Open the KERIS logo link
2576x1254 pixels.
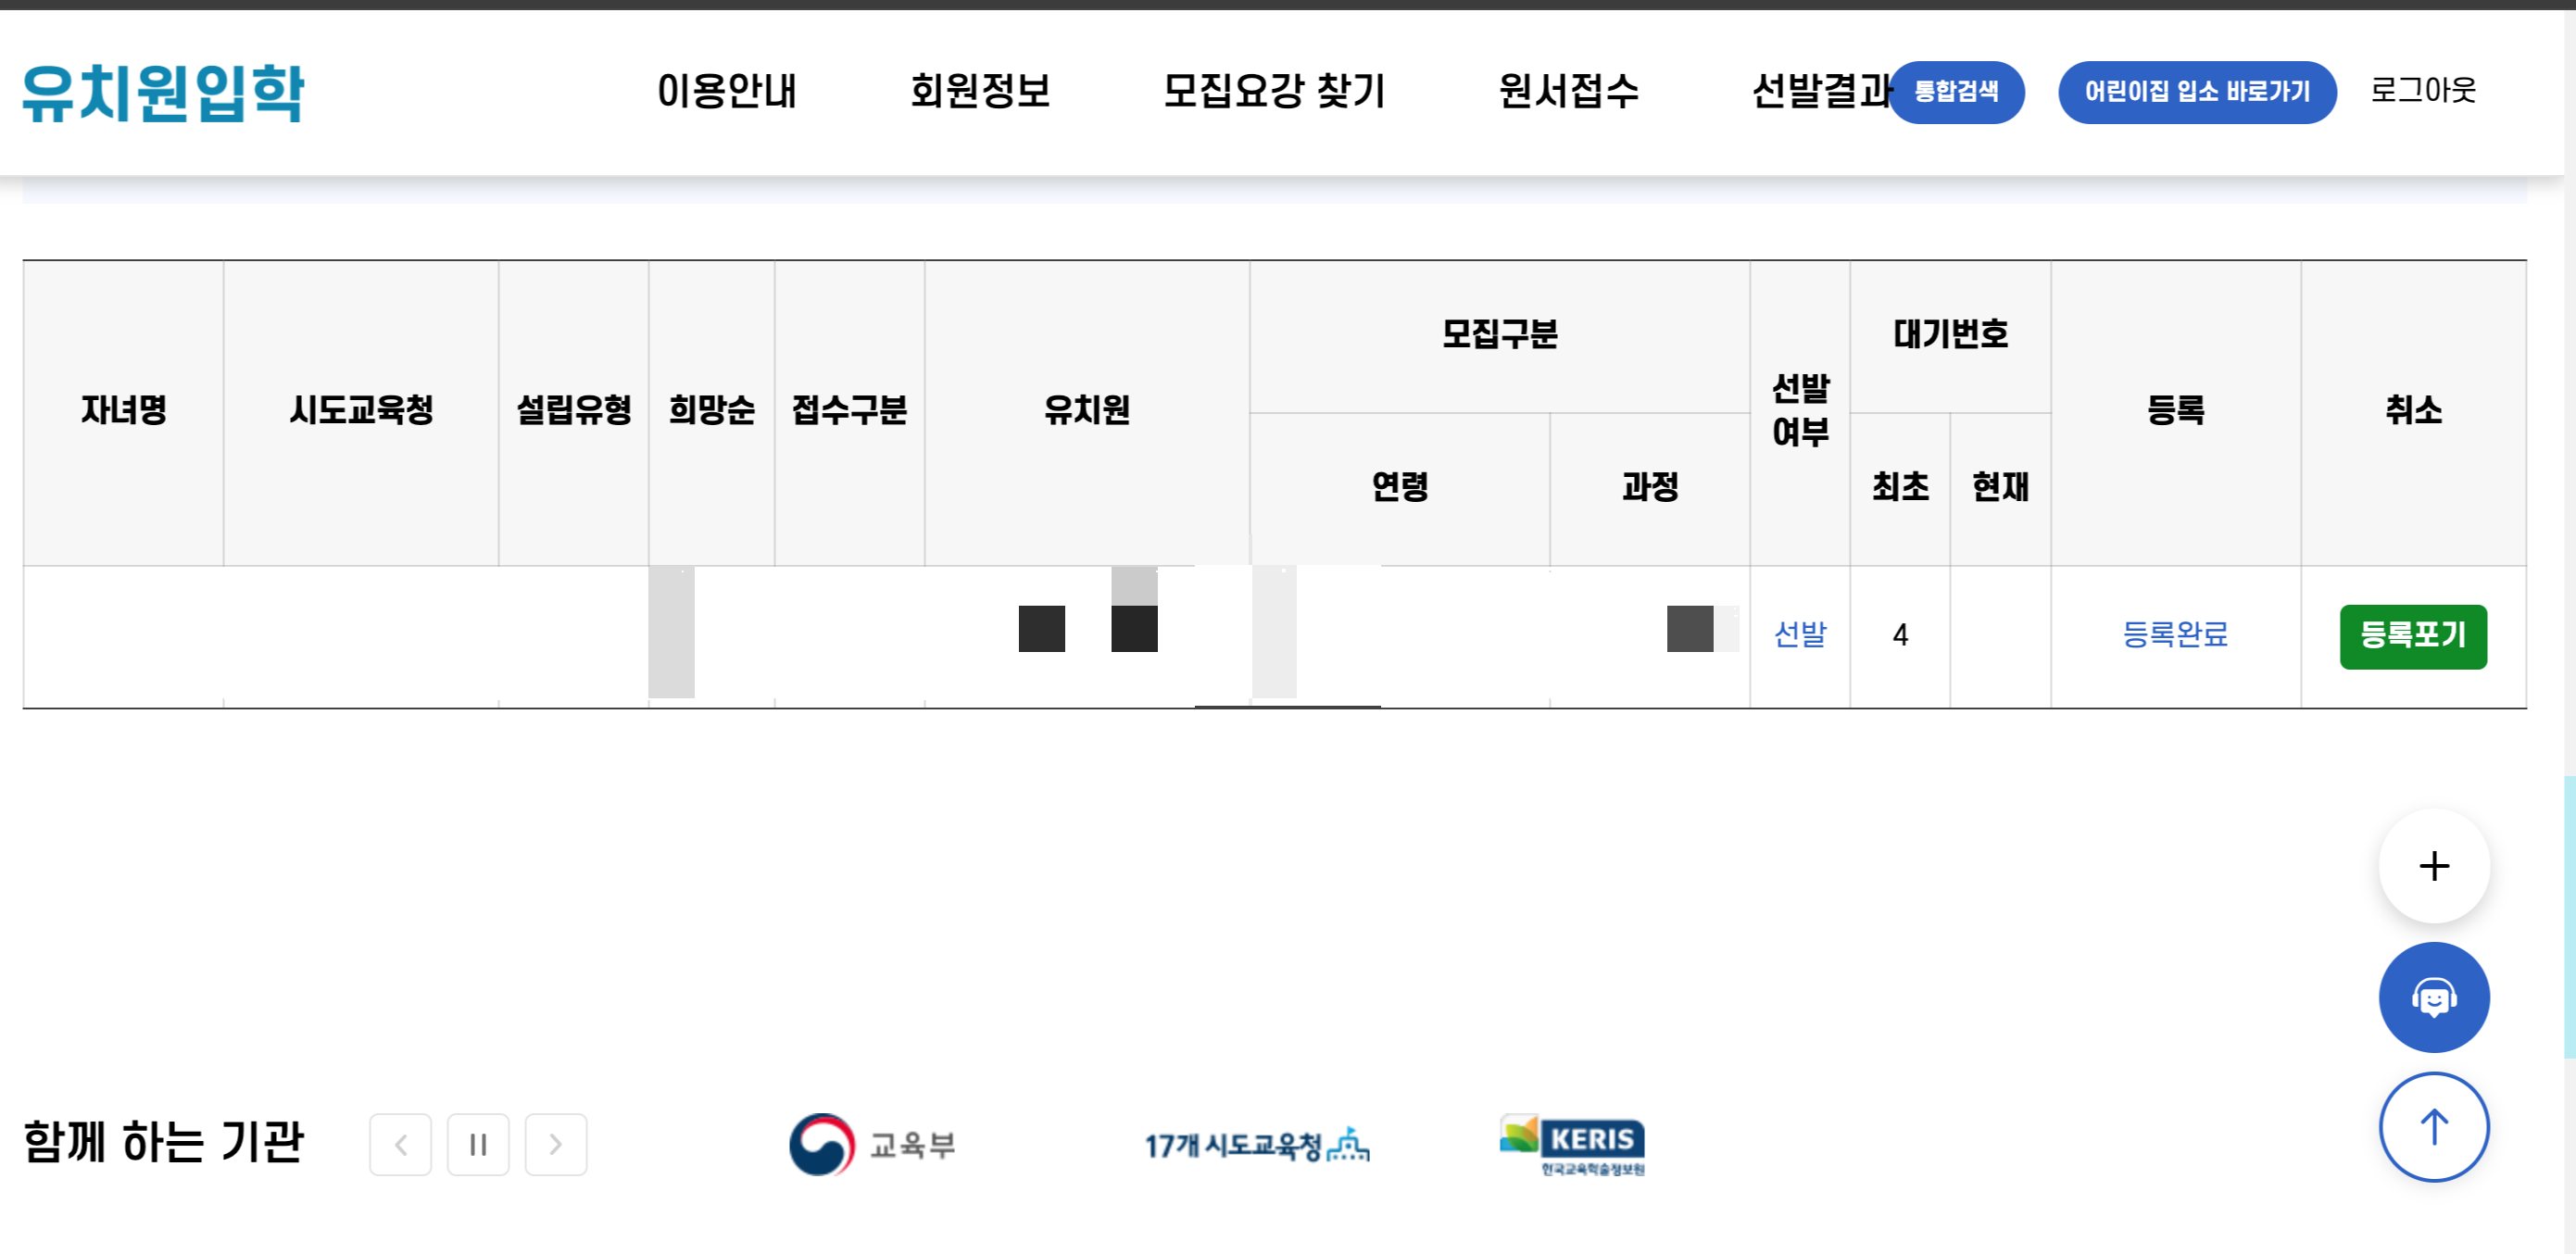[1572, 1144]
